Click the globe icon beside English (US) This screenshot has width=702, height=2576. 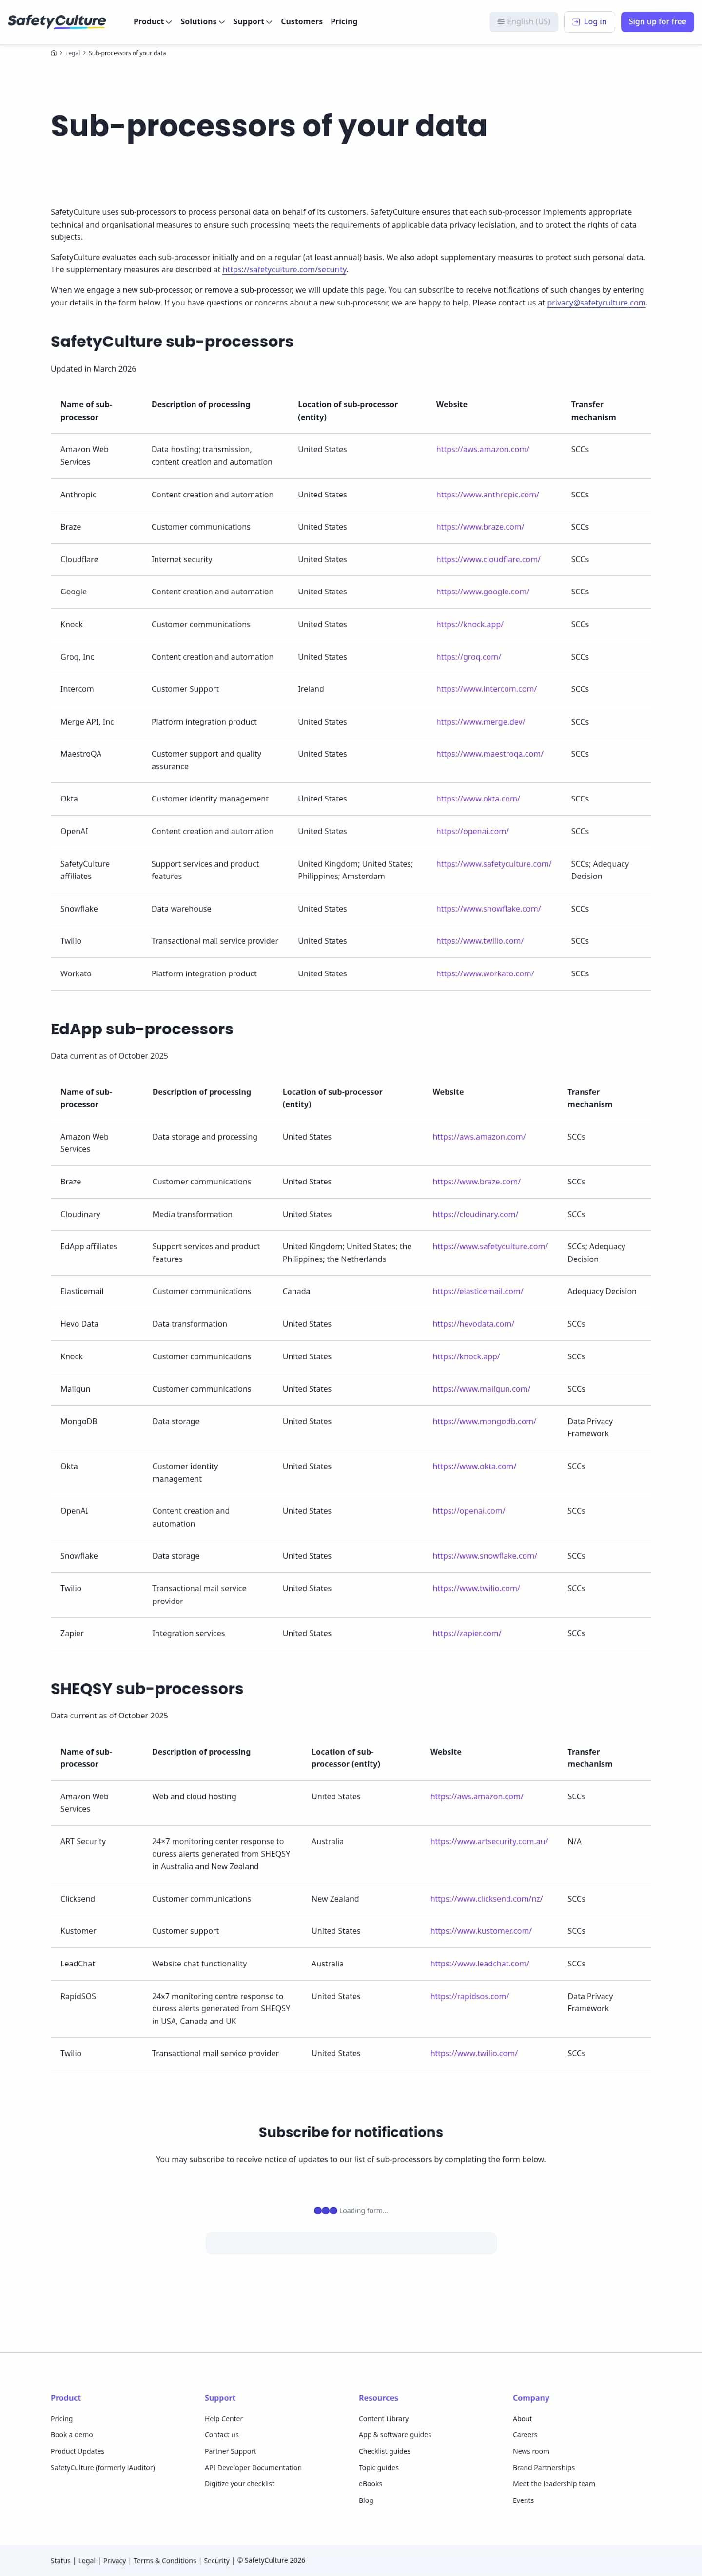[x=501, y=22]
